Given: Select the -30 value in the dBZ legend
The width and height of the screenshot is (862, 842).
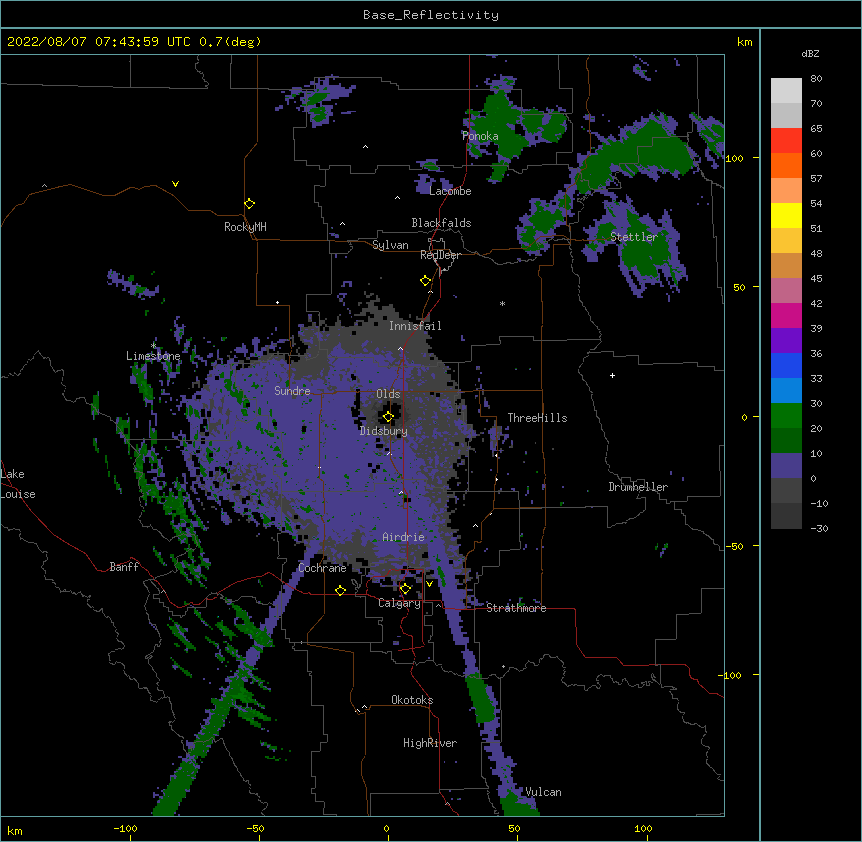Looking at the screenshot, I should pyautogui.click(x=819, y=528).
